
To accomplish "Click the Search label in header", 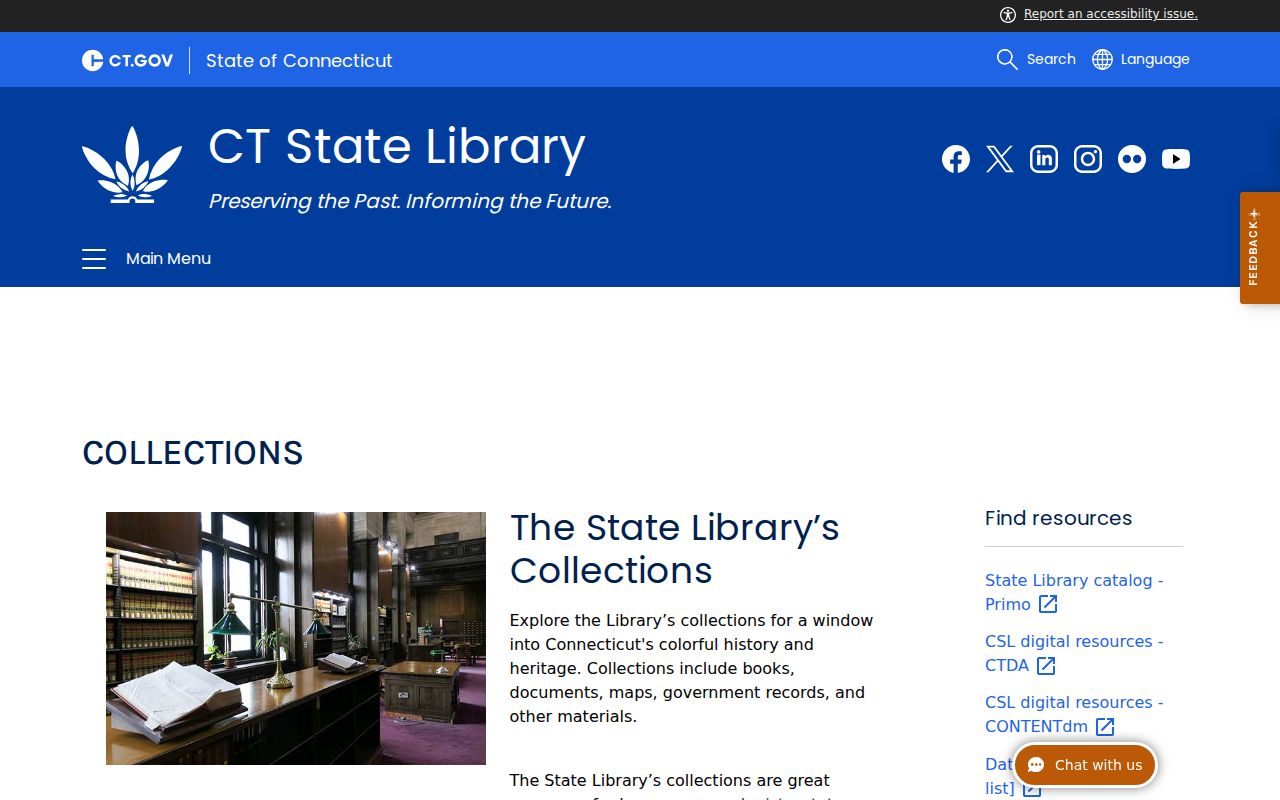I will coord(1051,59).
